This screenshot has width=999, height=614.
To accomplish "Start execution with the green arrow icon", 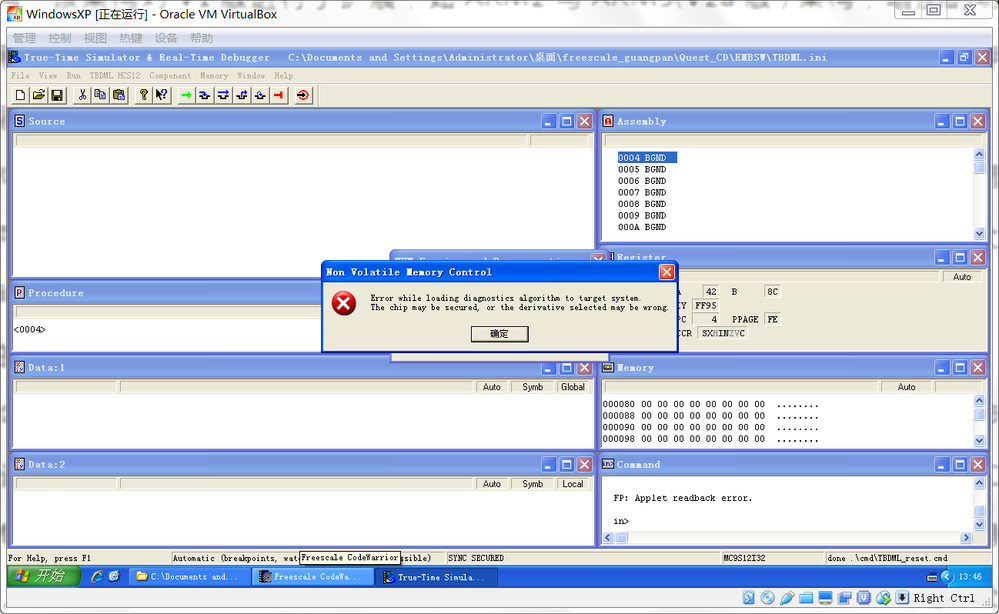I will pyautogui.click(x=186, y=96).
